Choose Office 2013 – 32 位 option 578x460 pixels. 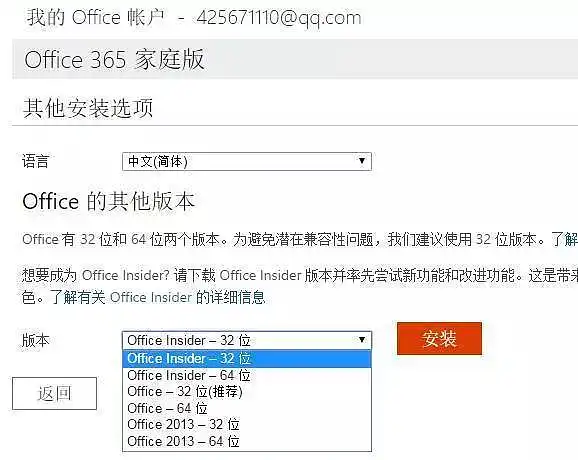[x=247, y=424]
